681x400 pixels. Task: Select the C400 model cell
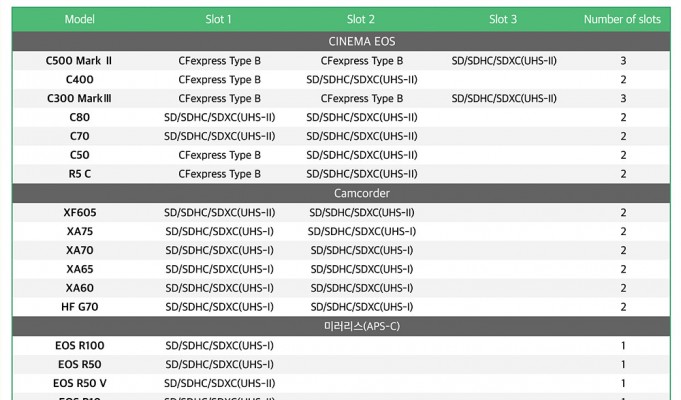click(79, 79)
